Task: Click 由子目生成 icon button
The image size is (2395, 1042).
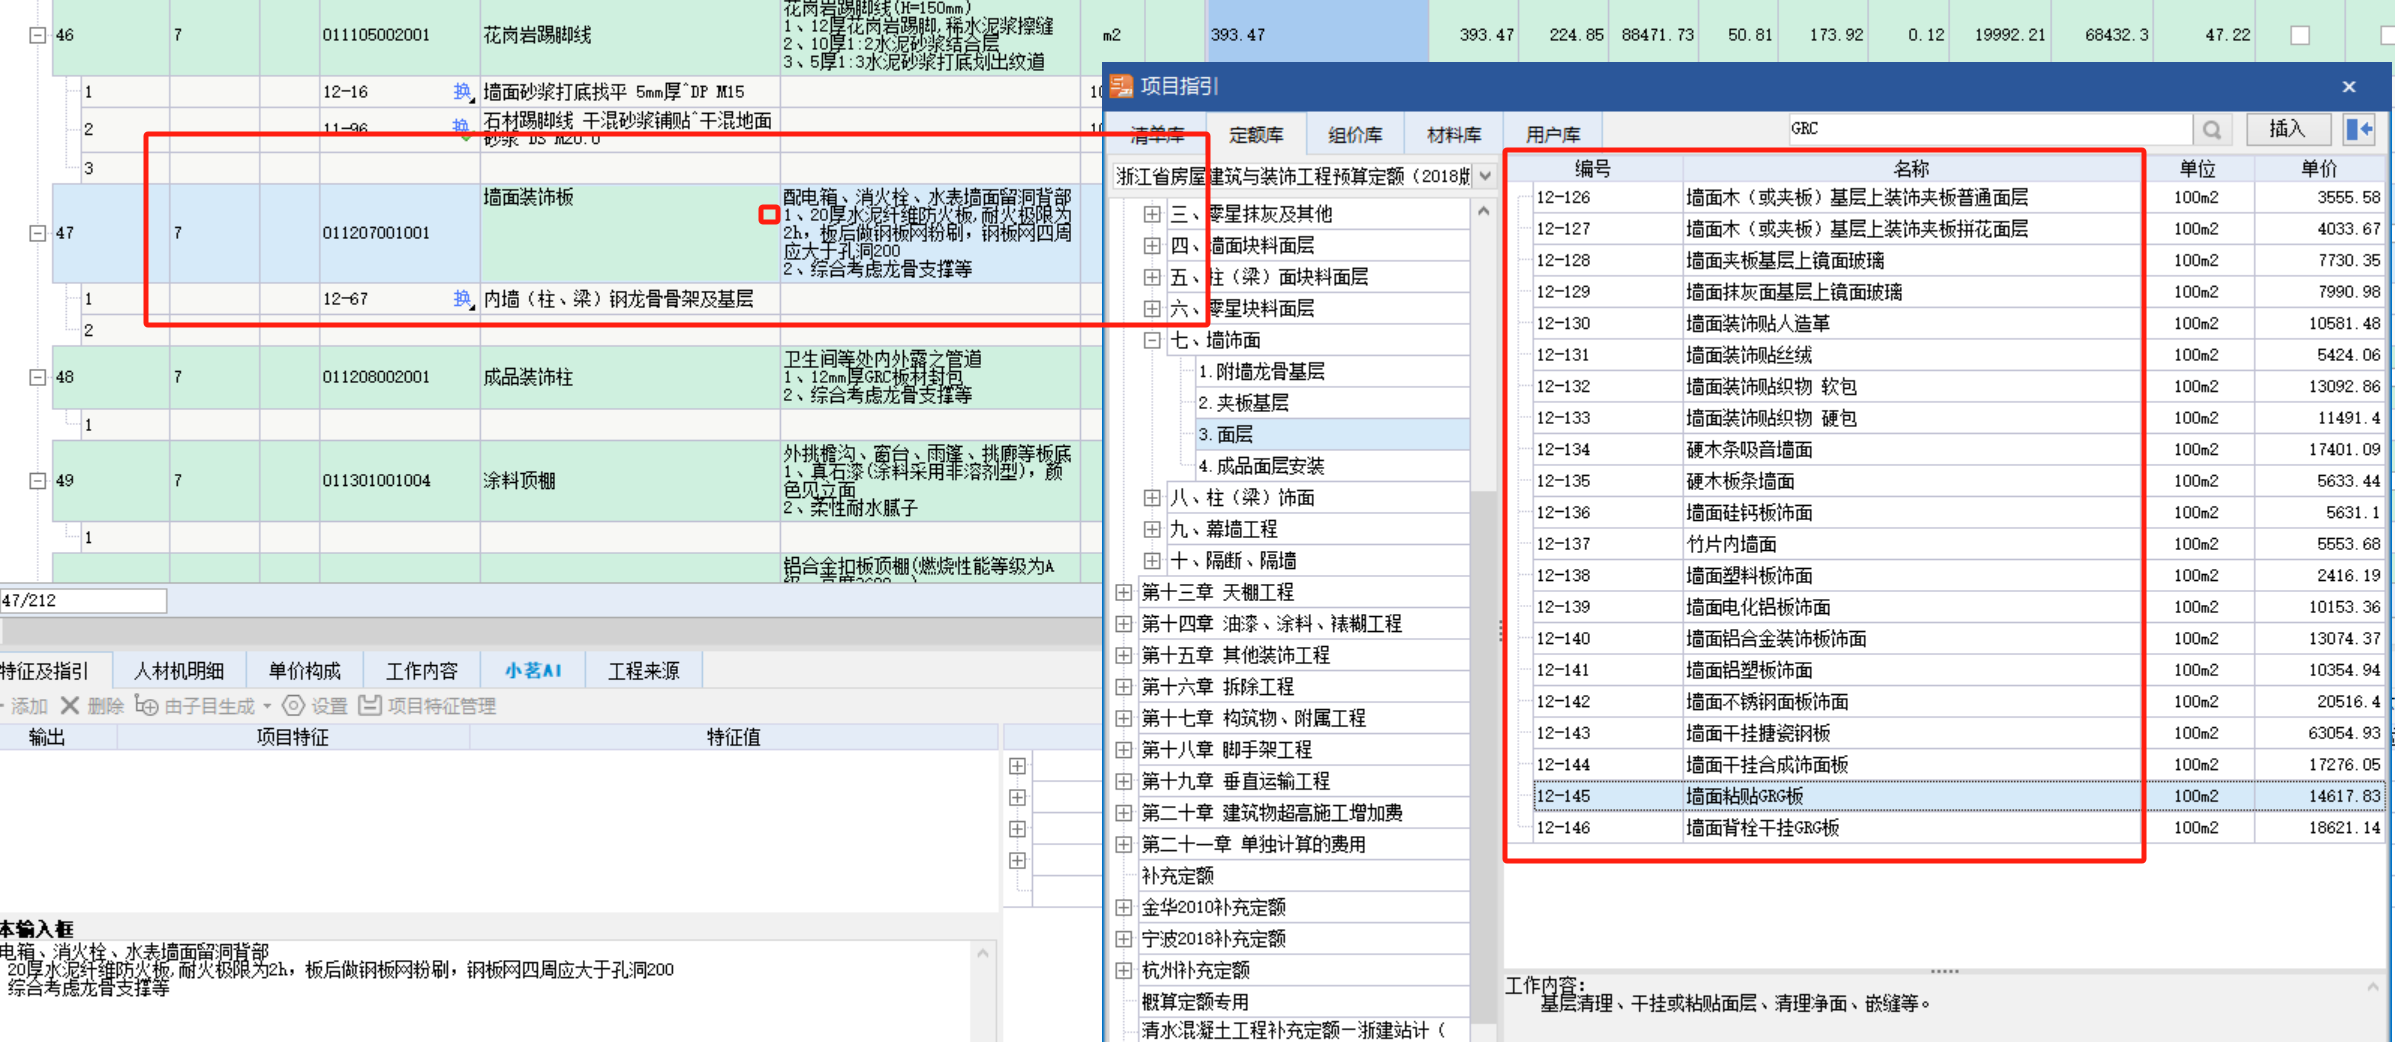Action: click(146, 706)
